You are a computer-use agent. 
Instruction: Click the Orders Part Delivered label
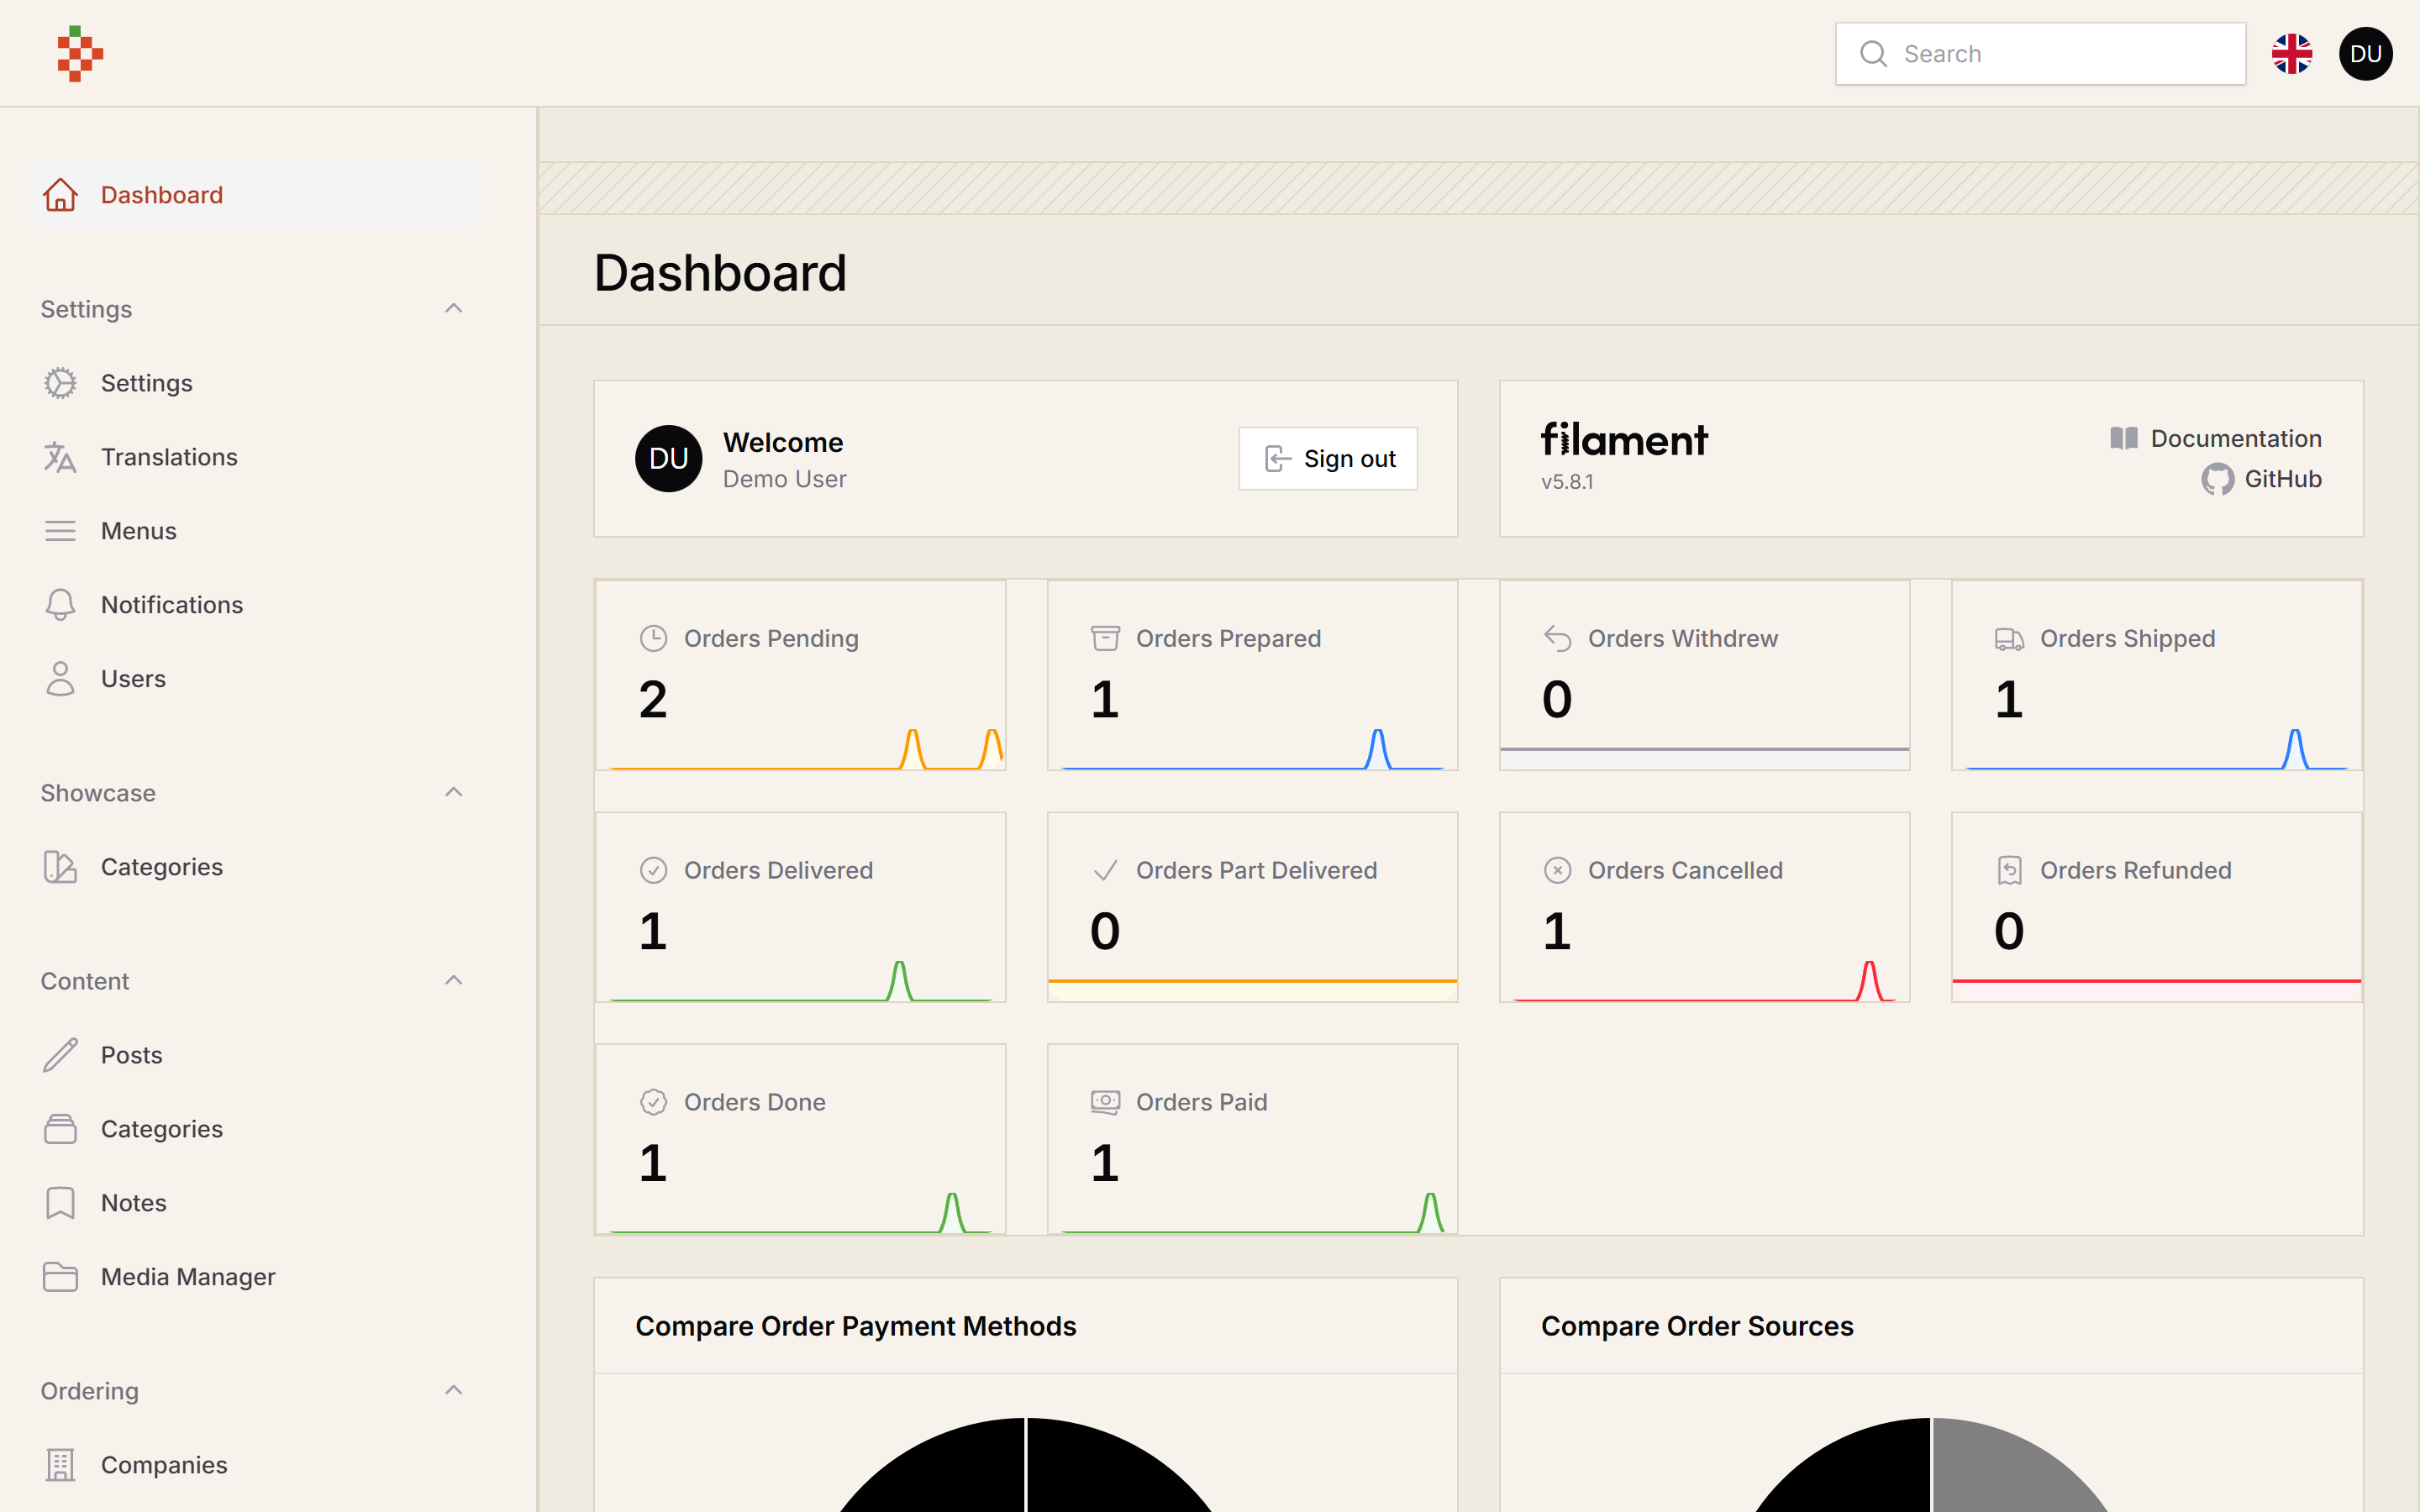click(1256, 870)
